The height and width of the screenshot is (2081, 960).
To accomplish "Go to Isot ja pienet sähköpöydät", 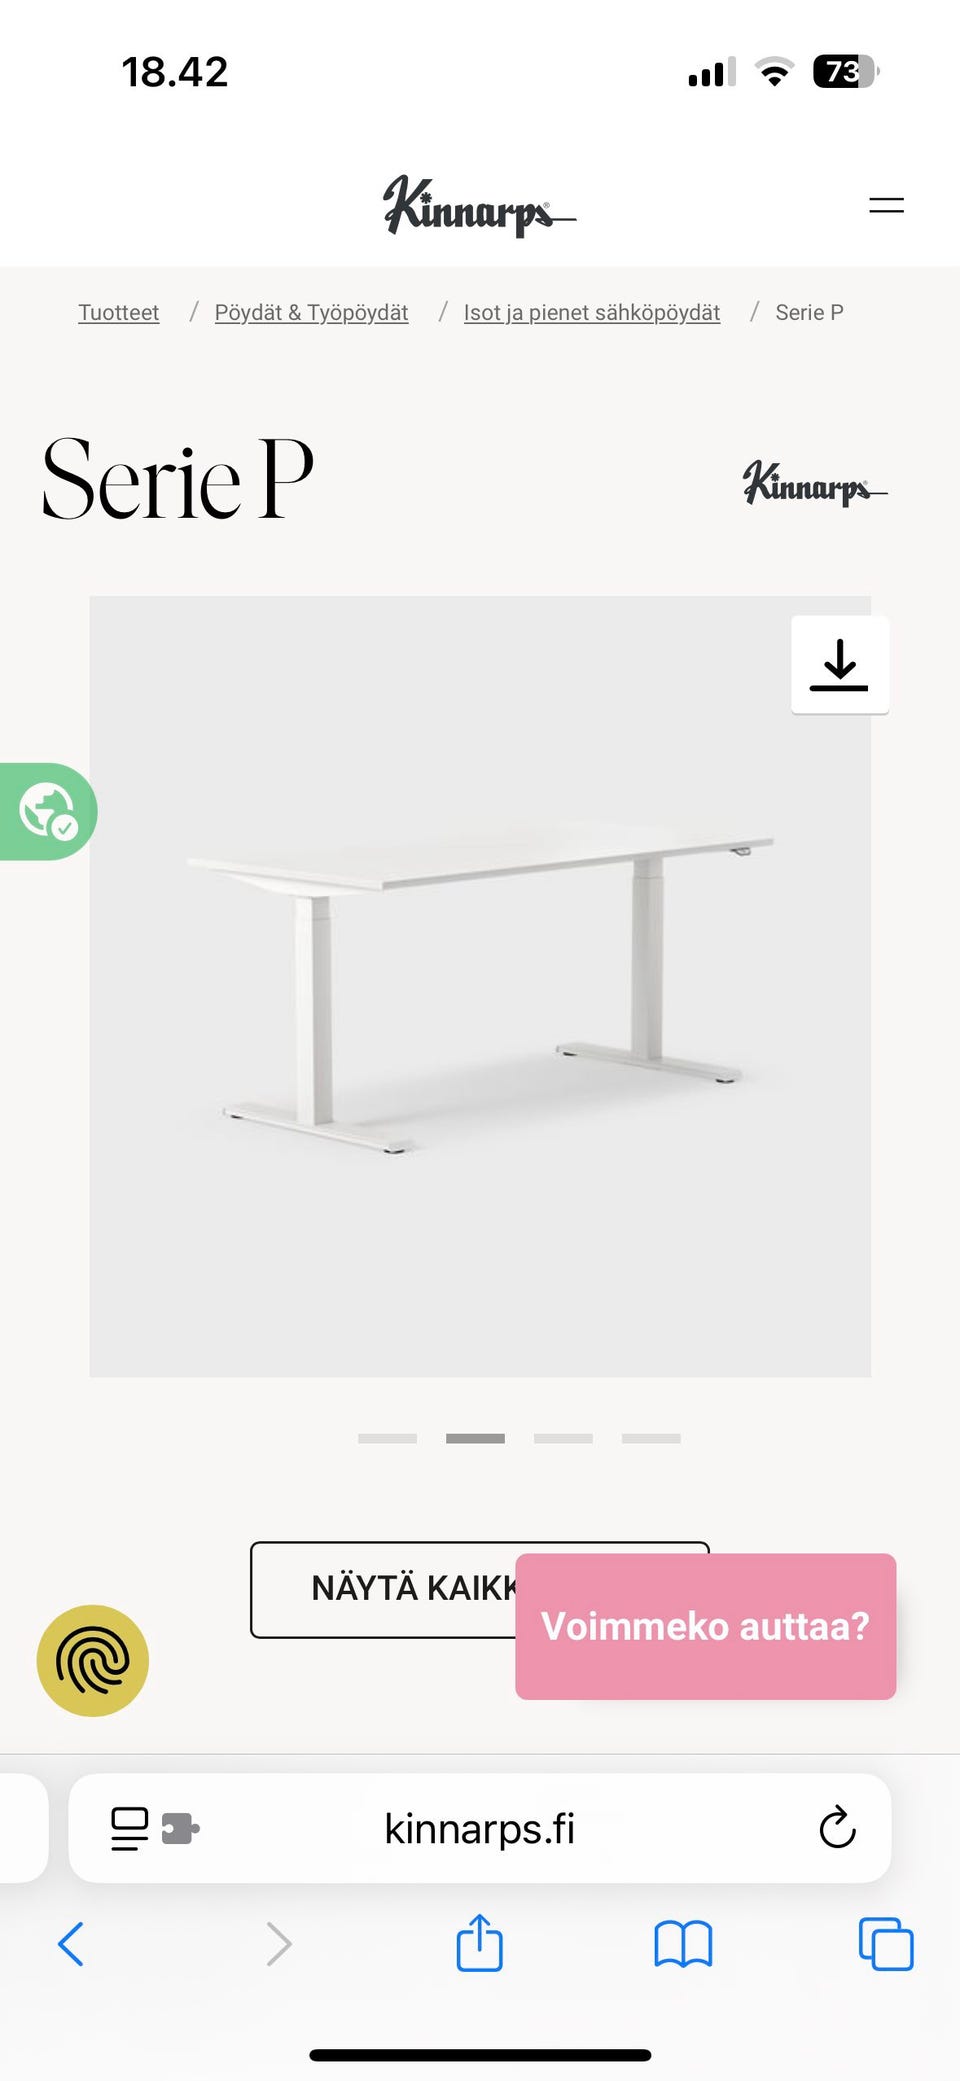I will pos(592,313).
